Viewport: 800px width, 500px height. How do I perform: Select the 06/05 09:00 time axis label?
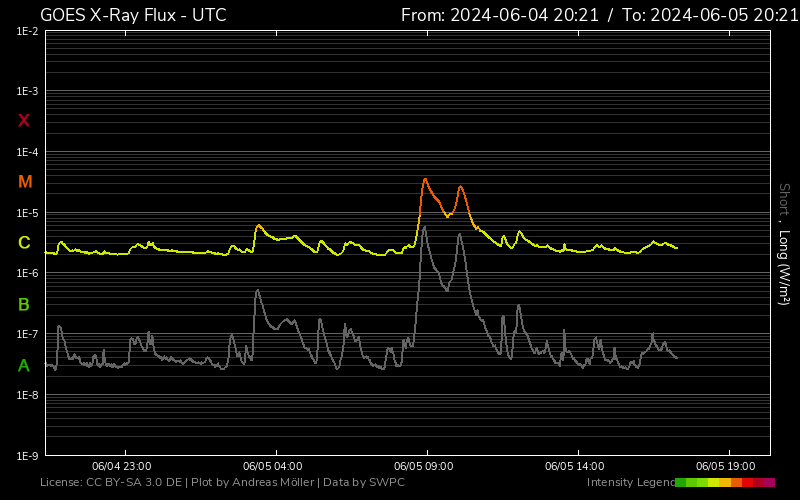[x=424, y=466]
